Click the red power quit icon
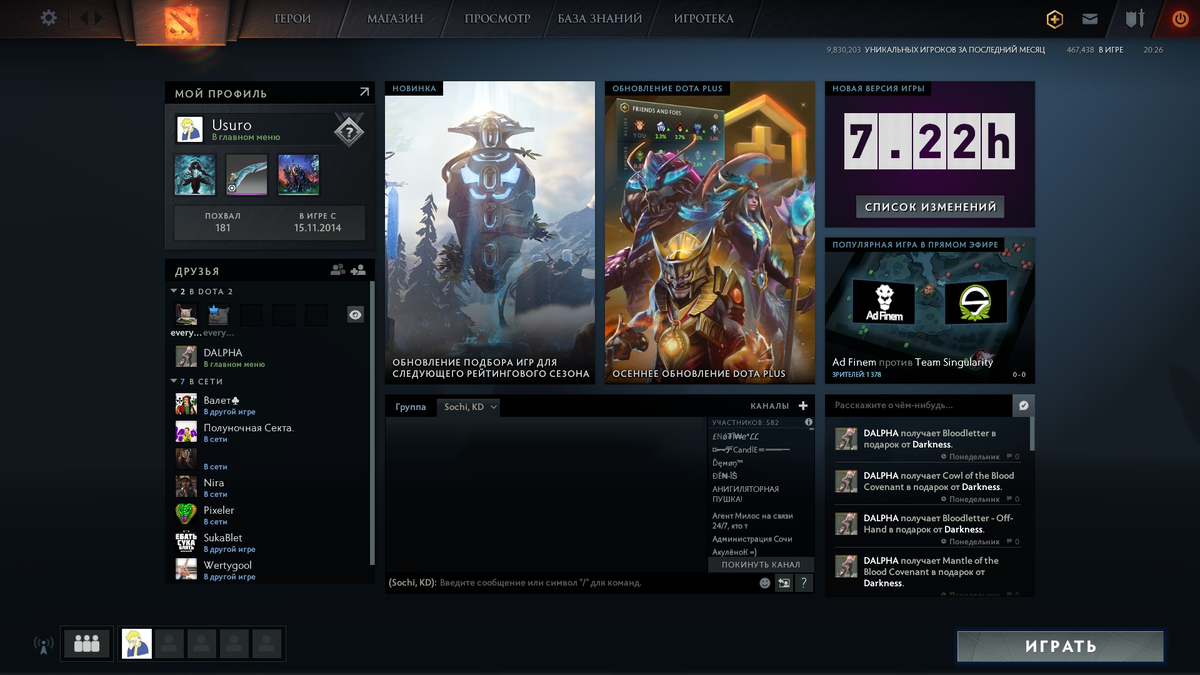The width and height of the screenshot is (1200, 675). [x=1180, y=19]
